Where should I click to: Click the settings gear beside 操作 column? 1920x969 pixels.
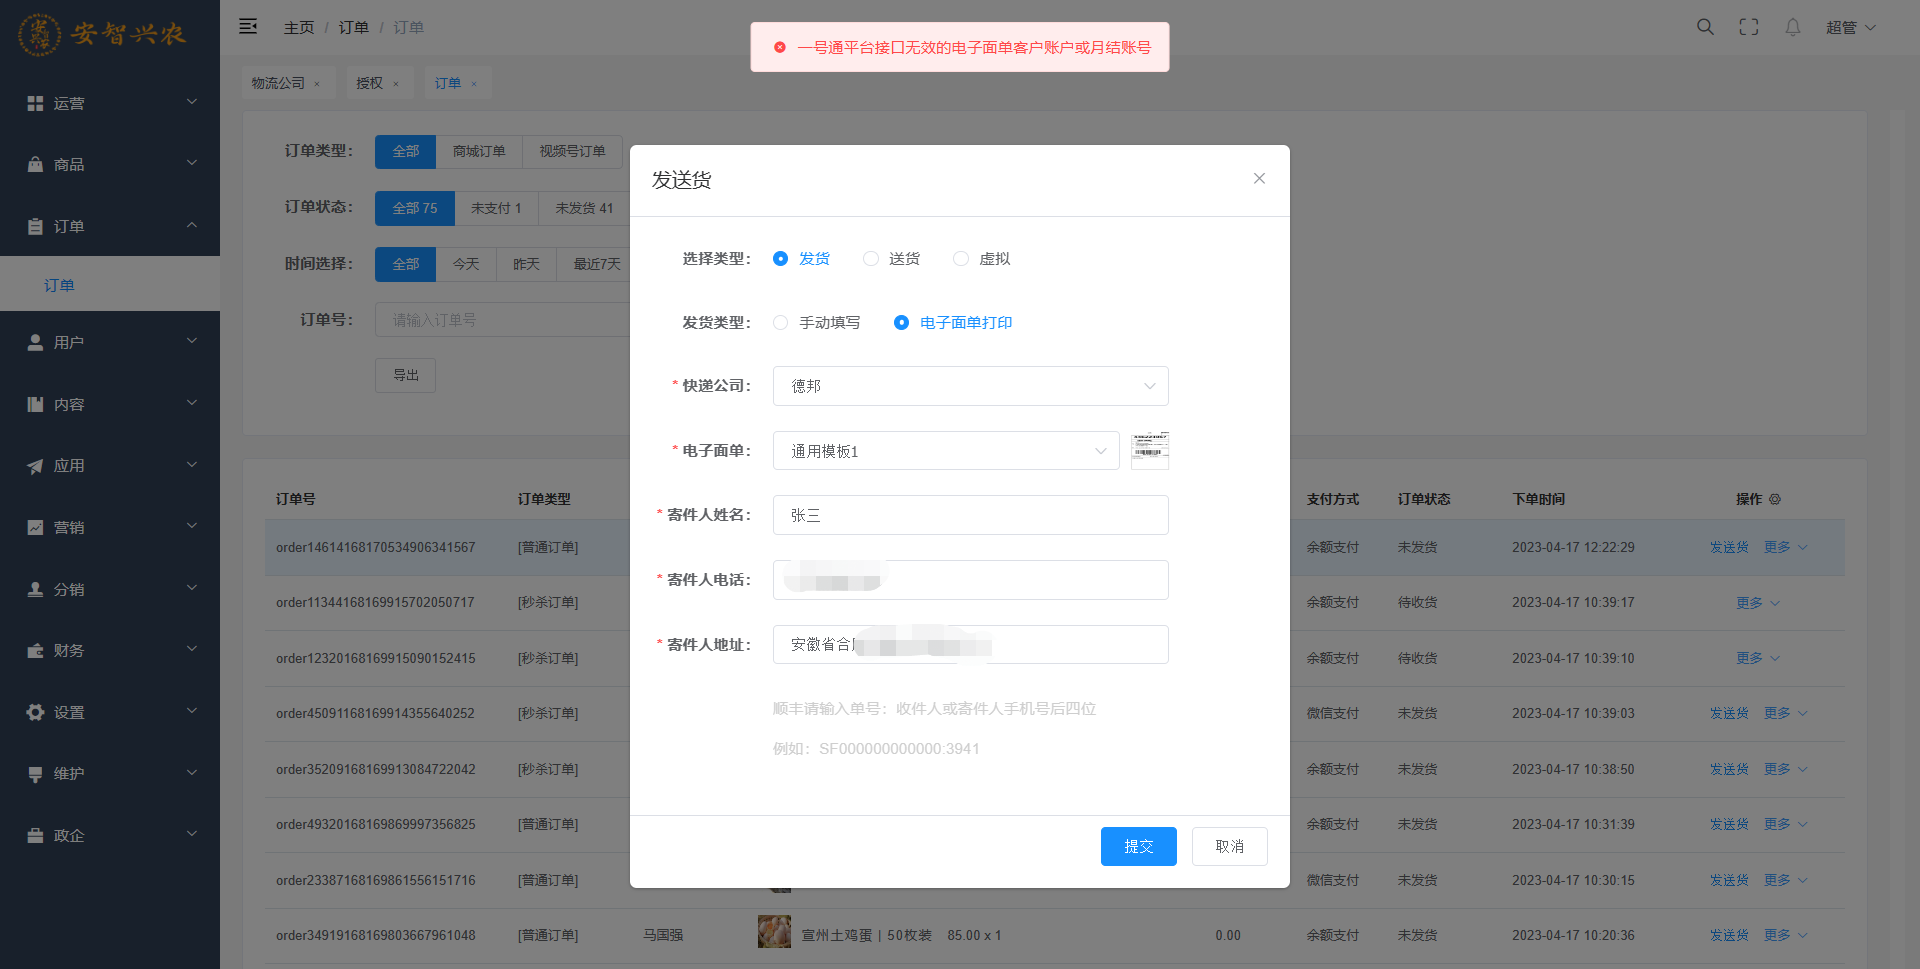tap(1775, 499)
